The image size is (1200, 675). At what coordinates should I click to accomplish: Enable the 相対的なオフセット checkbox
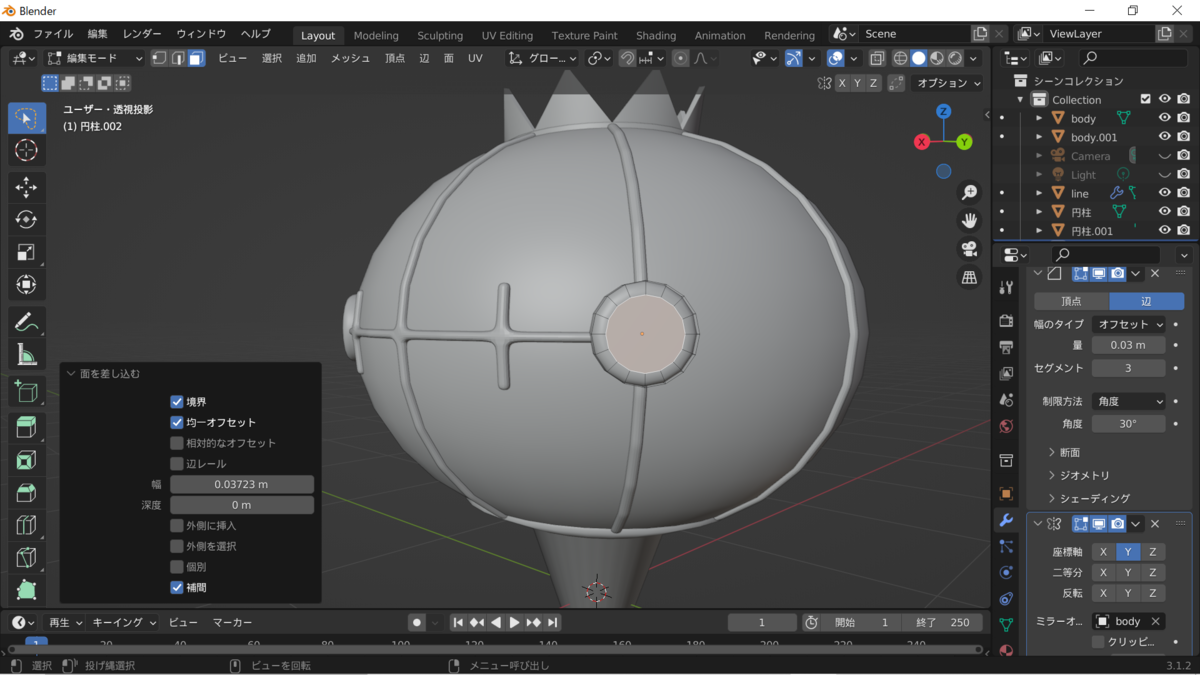coord(177,443)
